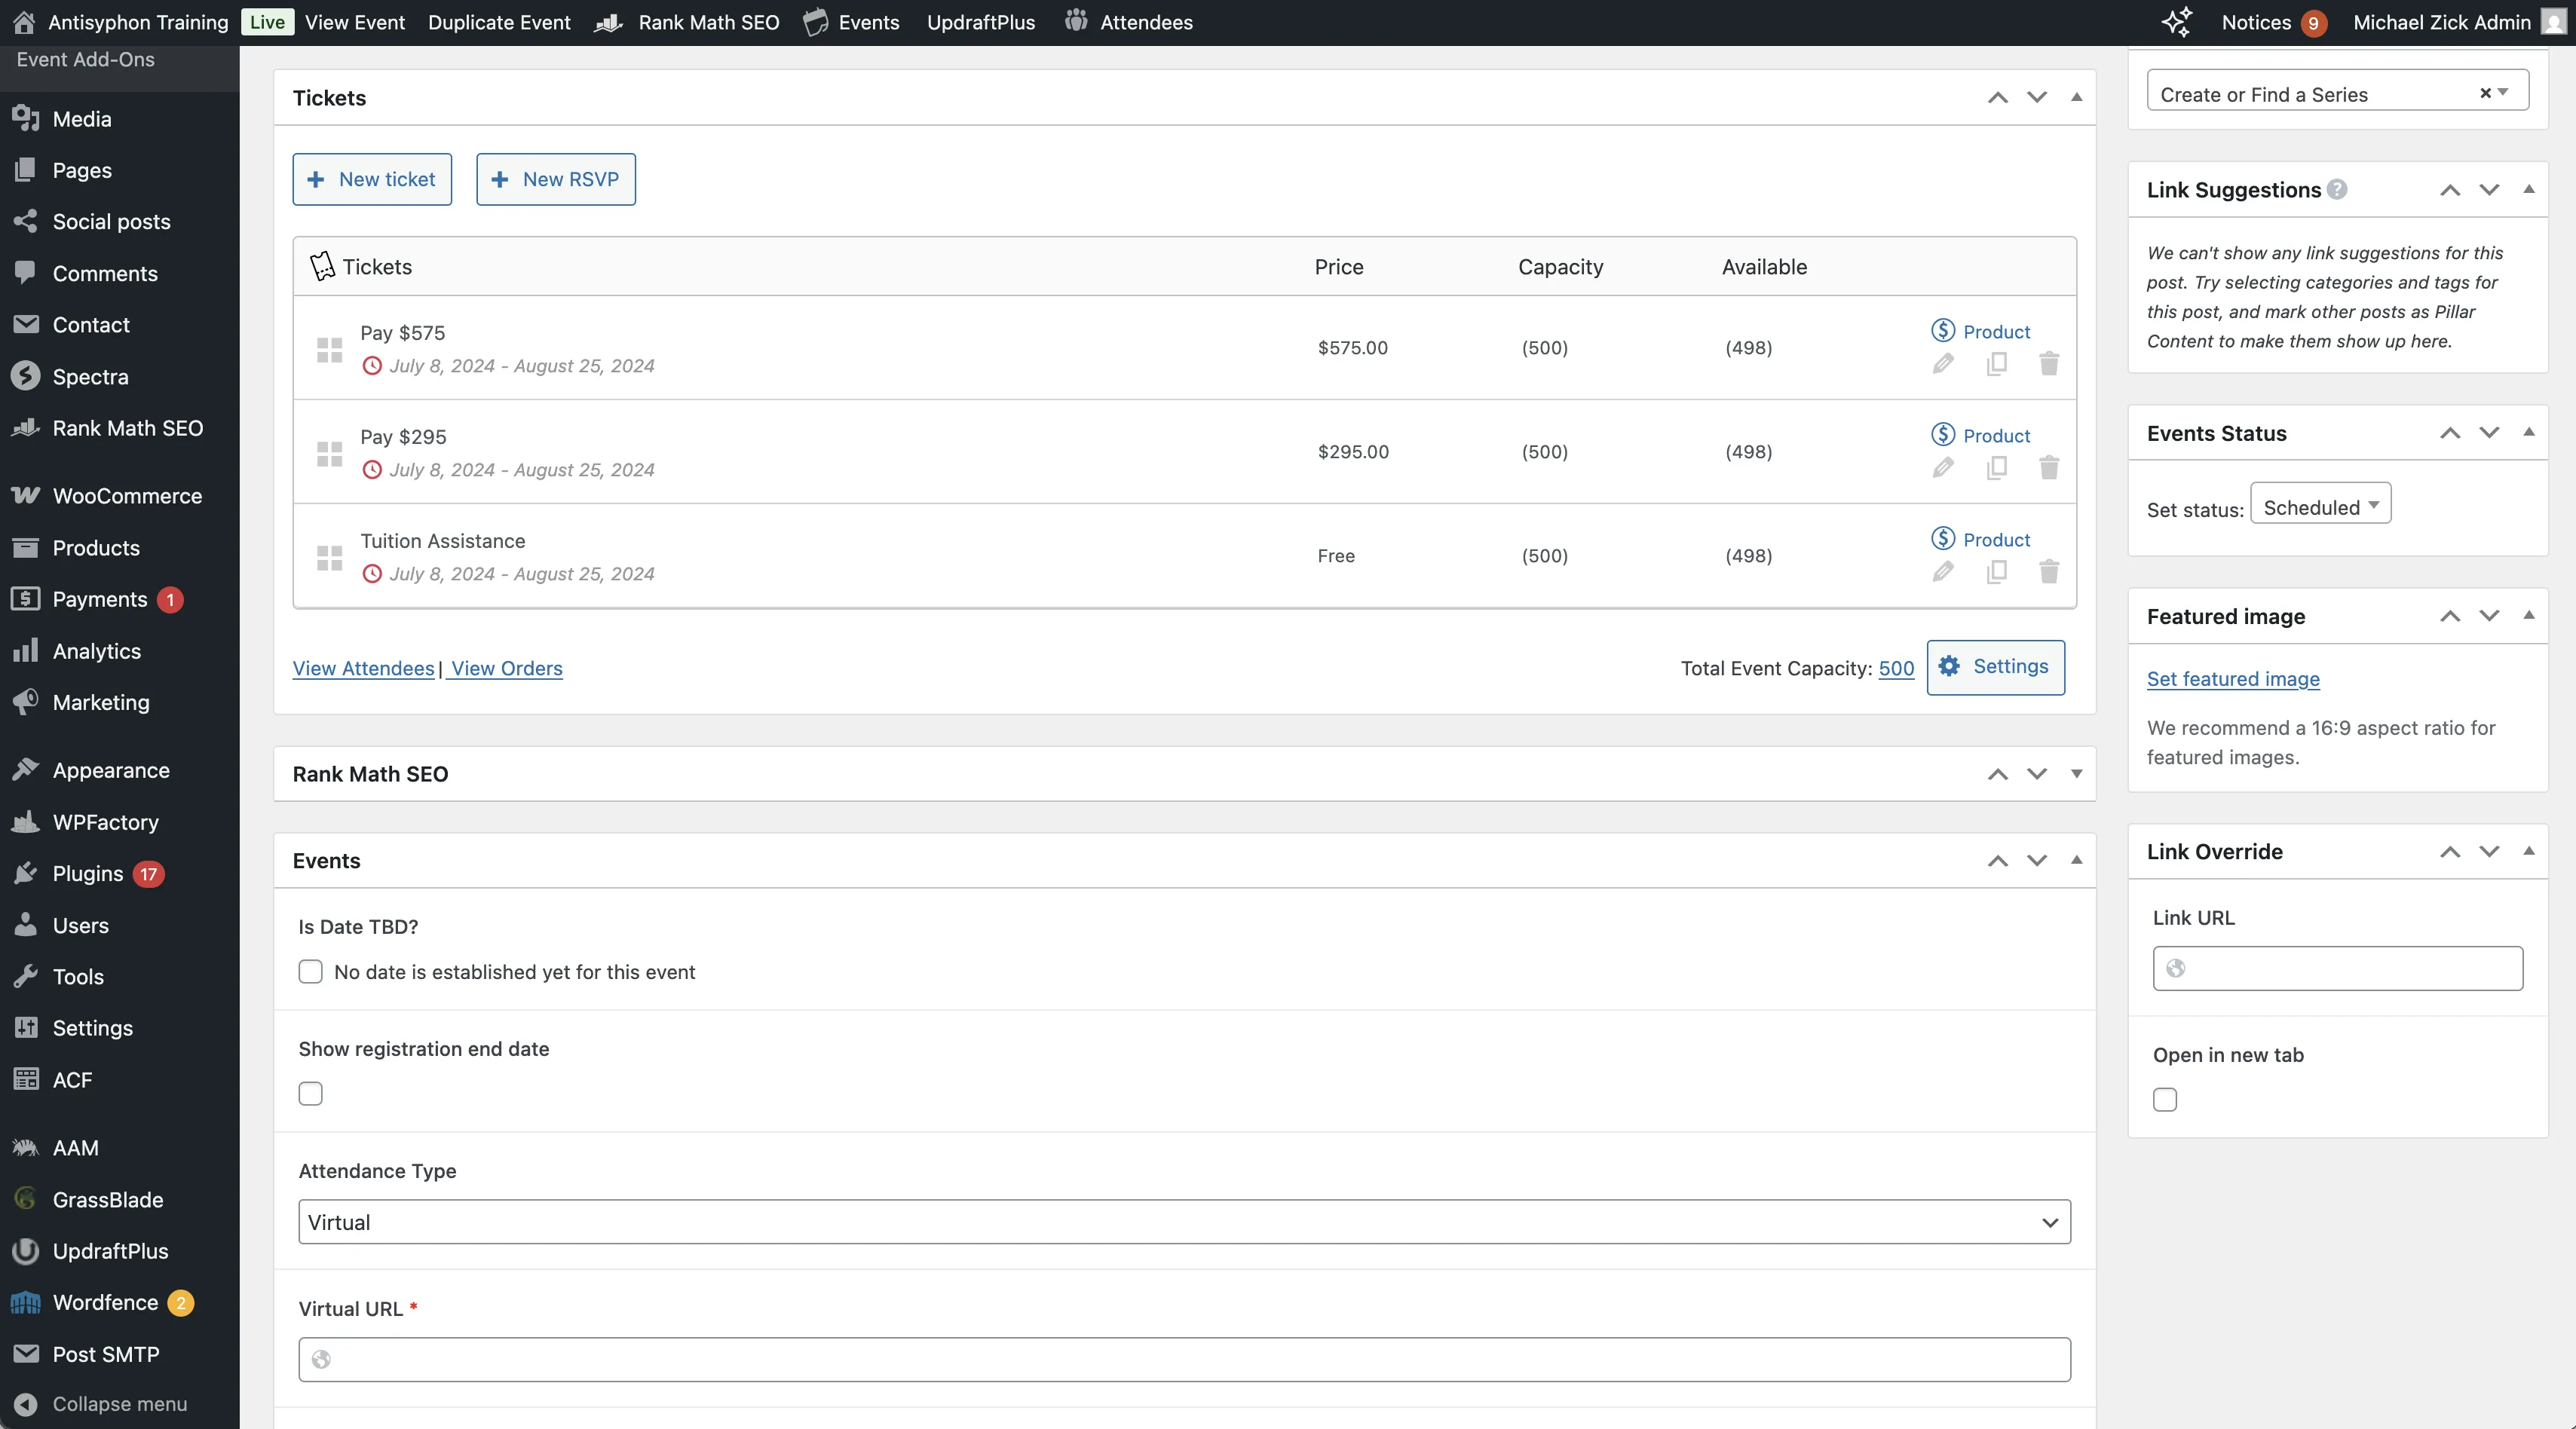This screenshot has width=2576, height=1429.
Task: Duplicate the Pay $295 ticket
Action: point(1997,467)
